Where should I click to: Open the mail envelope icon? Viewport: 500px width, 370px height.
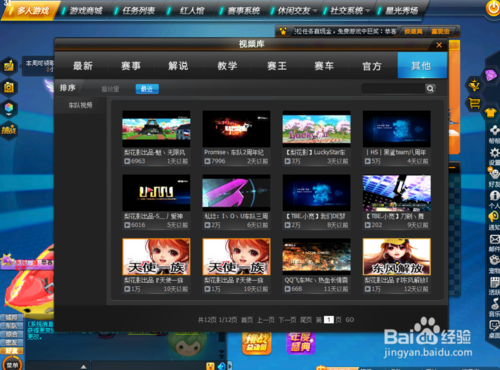[494, 239]
